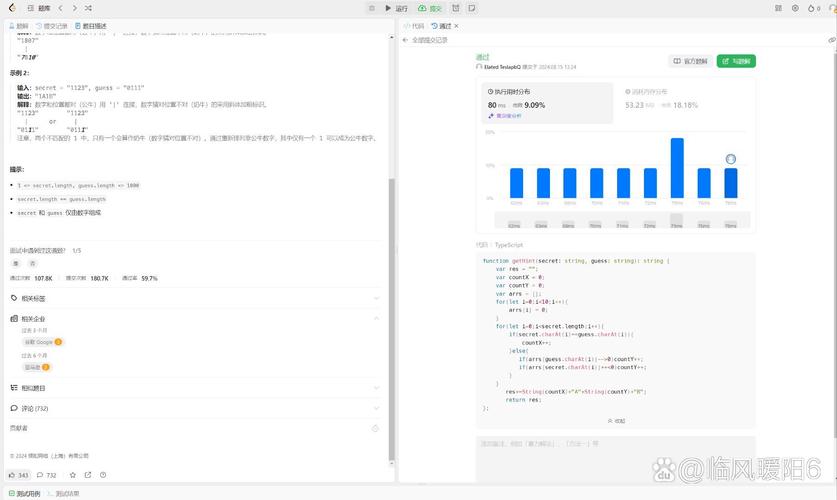
Task: Open 官方题解 official solution
Action: 690,61
